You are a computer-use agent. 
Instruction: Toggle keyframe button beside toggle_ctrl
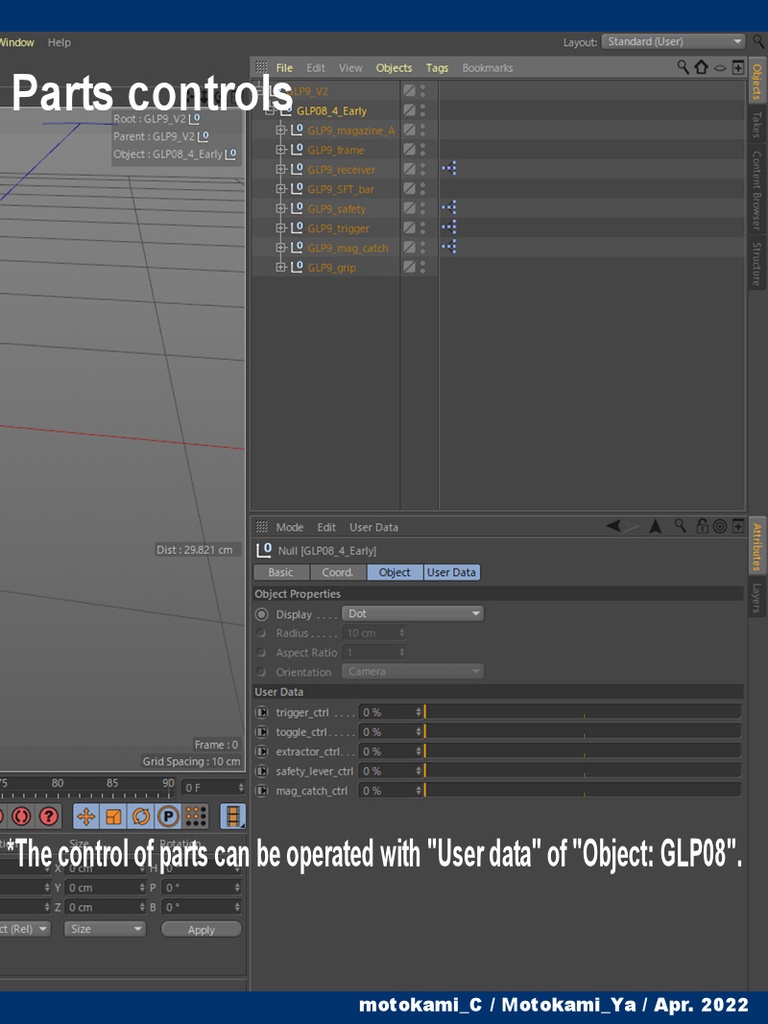tap(261, 732)
